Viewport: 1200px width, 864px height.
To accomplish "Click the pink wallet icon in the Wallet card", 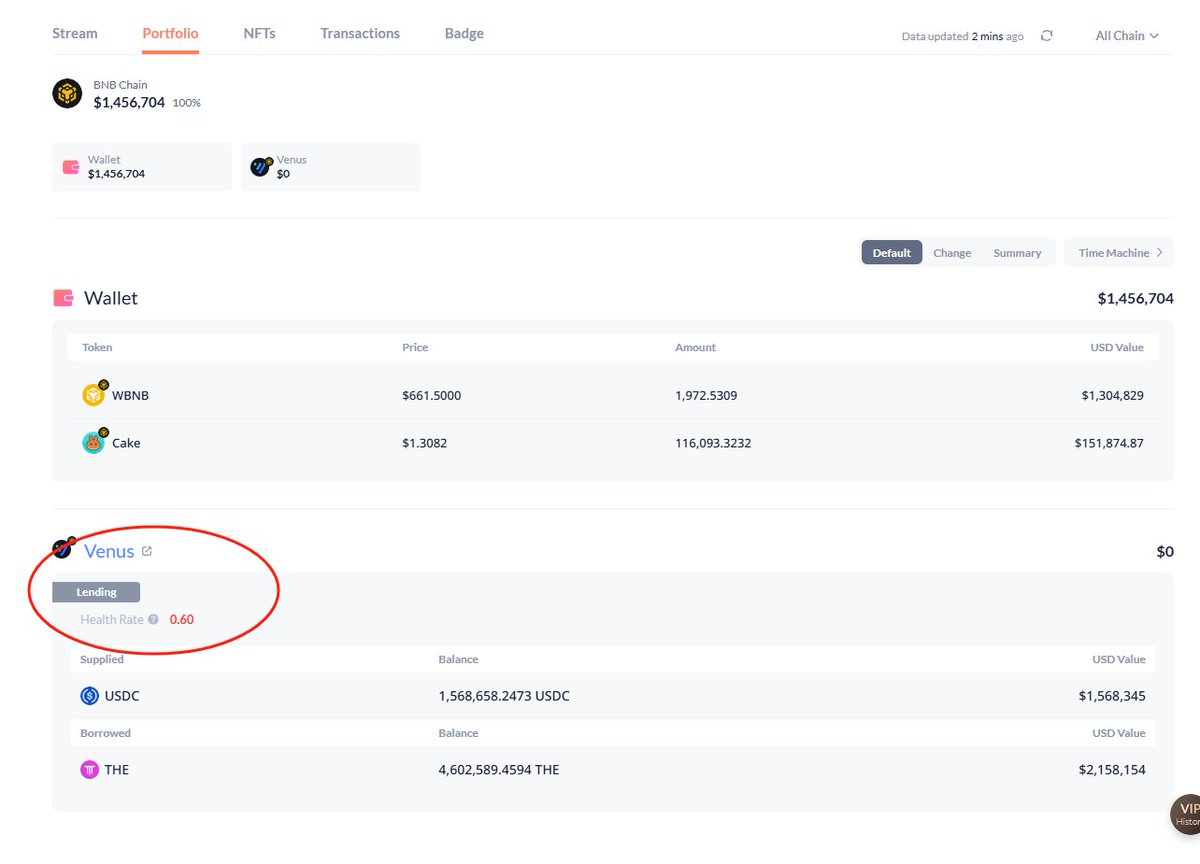I will point(71,167).
